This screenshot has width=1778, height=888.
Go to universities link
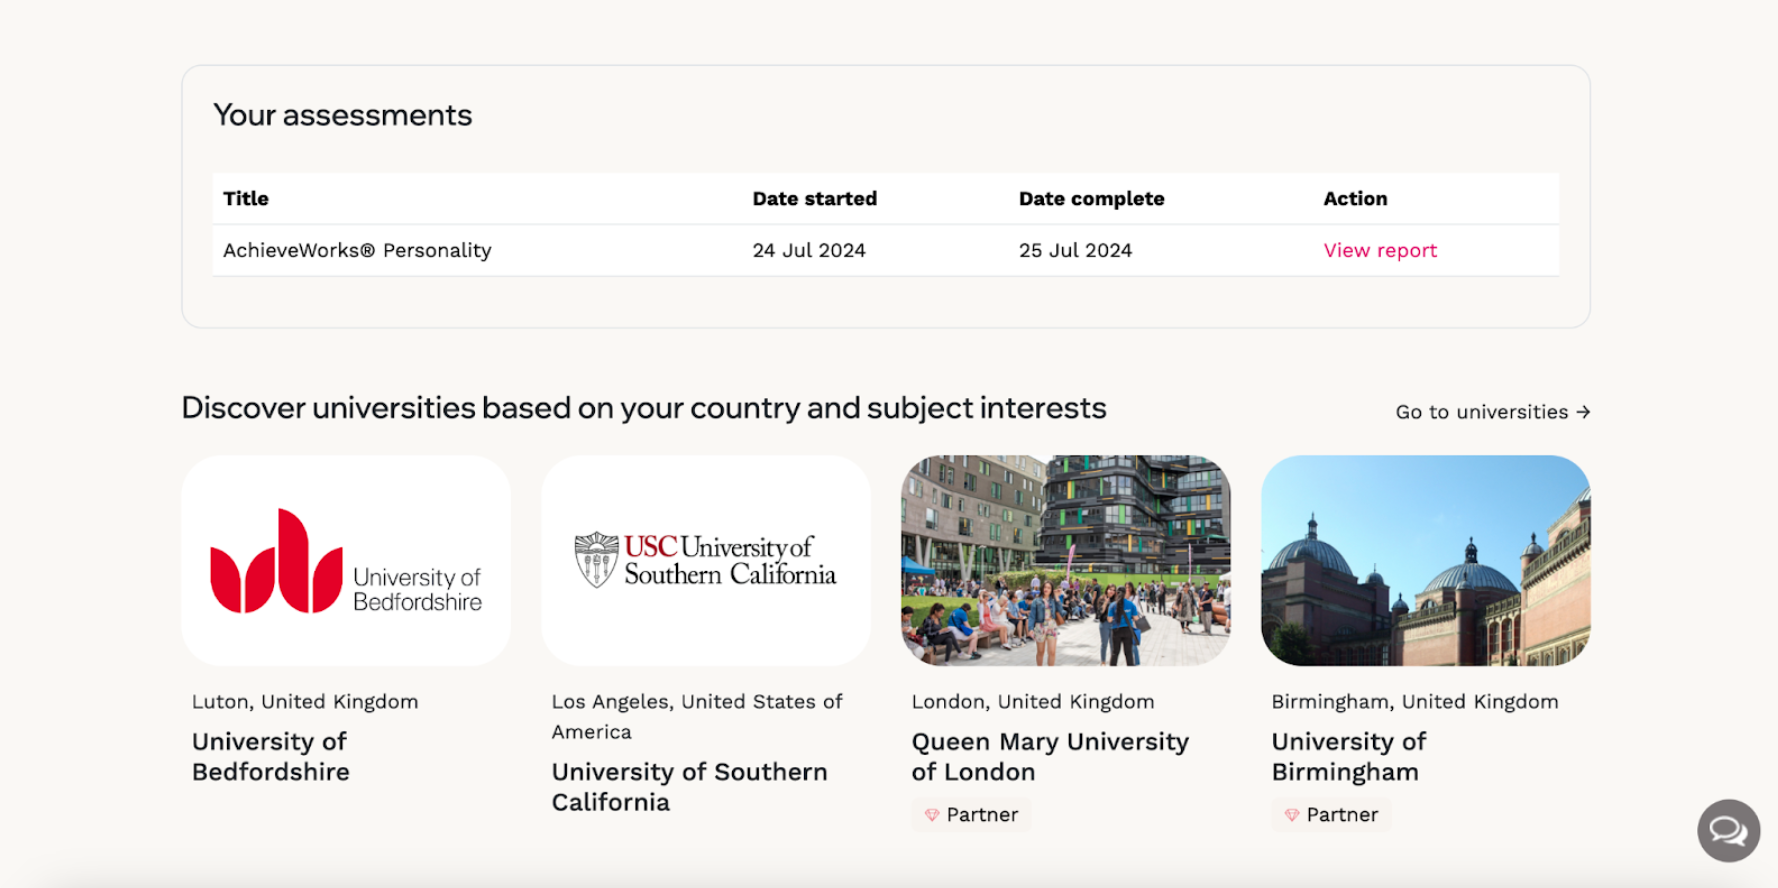1493,412
